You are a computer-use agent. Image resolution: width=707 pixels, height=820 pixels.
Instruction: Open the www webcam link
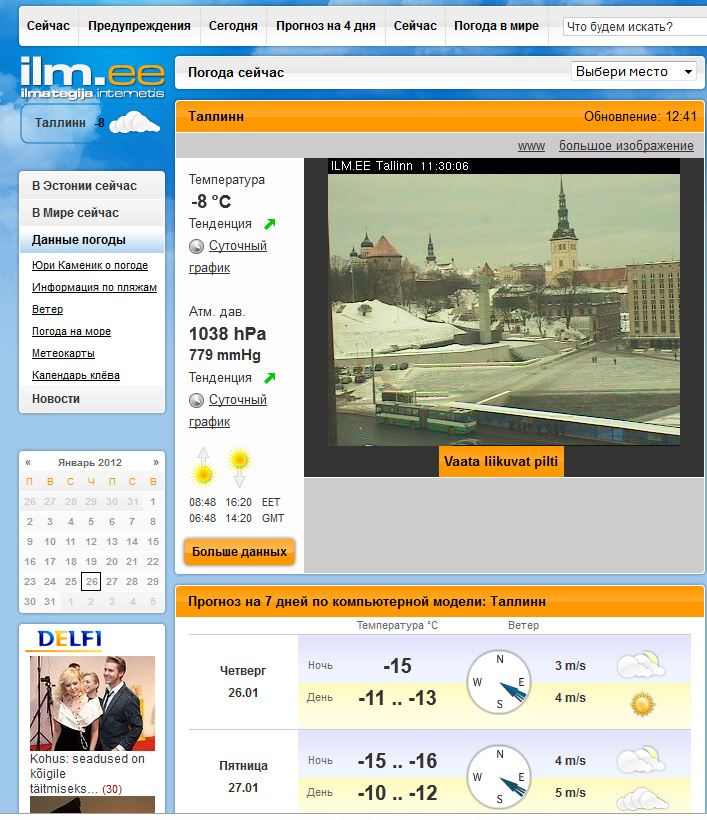[531, 146]
